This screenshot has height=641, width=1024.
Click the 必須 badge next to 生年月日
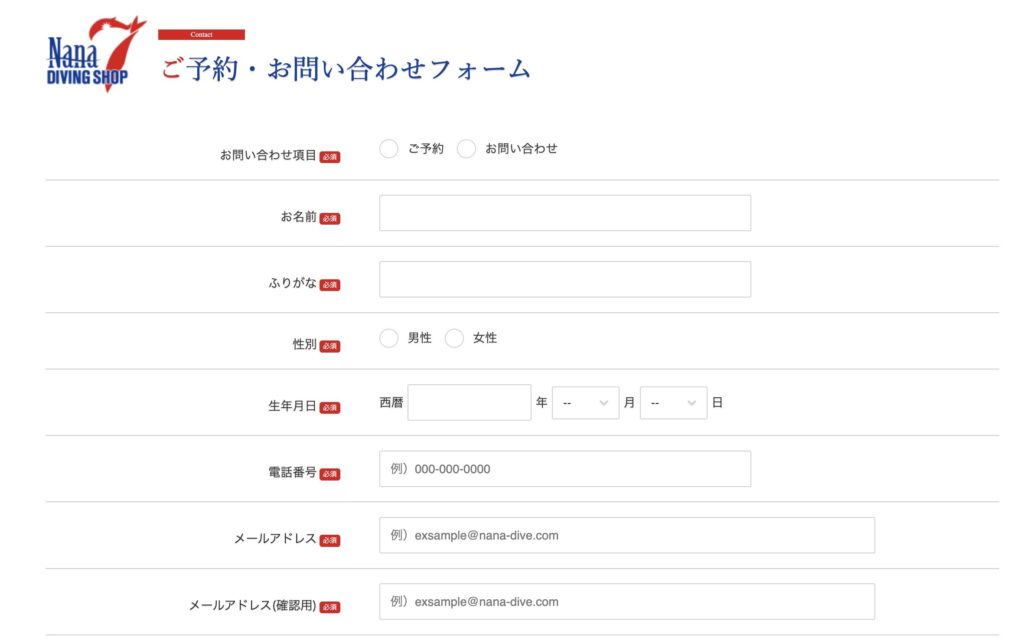[x=330, y=408]
